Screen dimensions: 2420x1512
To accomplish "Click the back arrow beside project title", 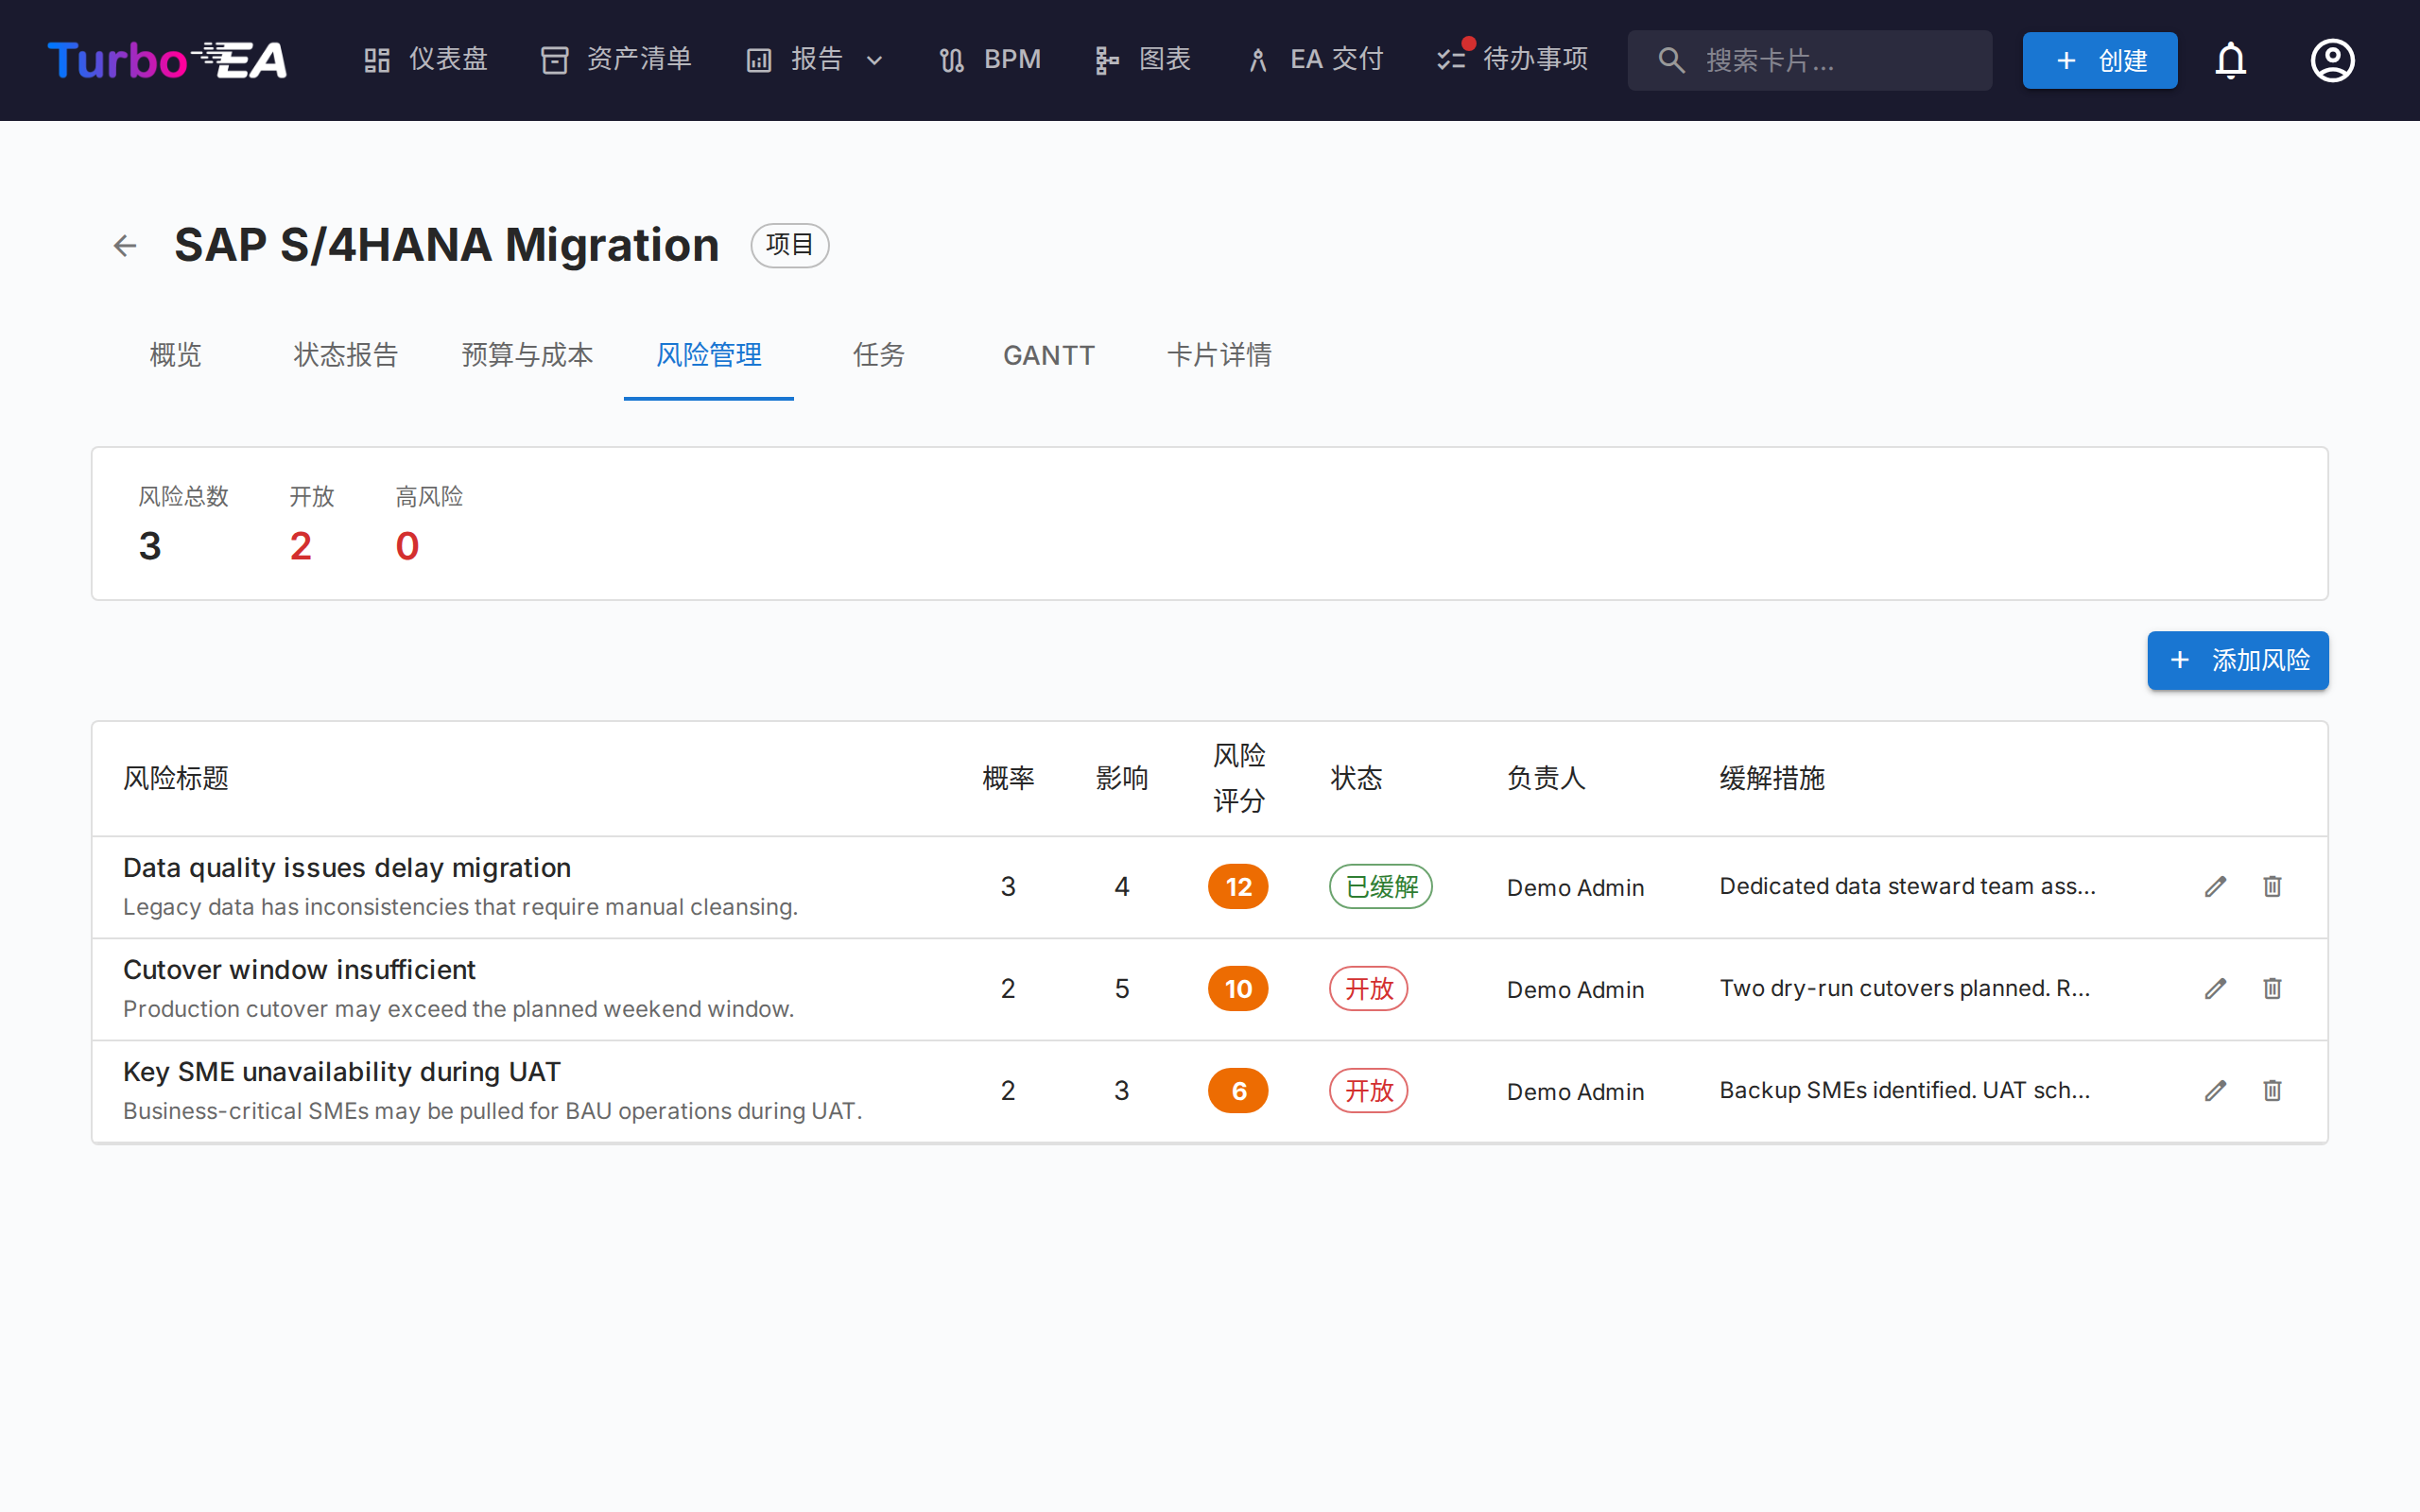I will pos(125,246).
